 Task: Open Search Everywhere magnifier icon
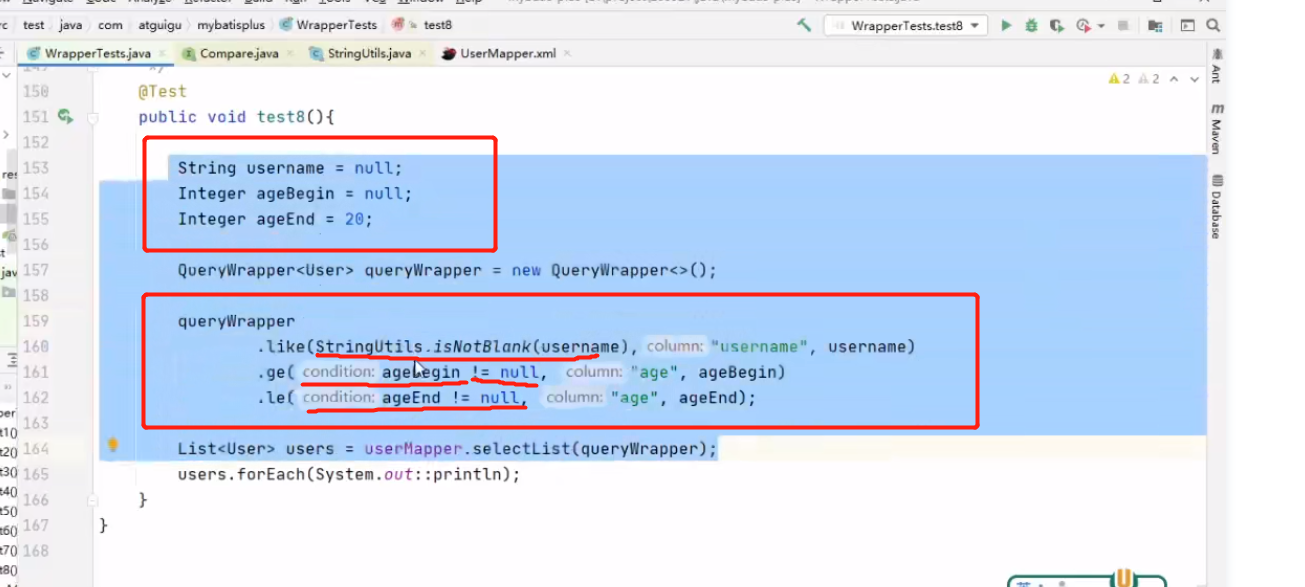click(x=1213, y=26)
